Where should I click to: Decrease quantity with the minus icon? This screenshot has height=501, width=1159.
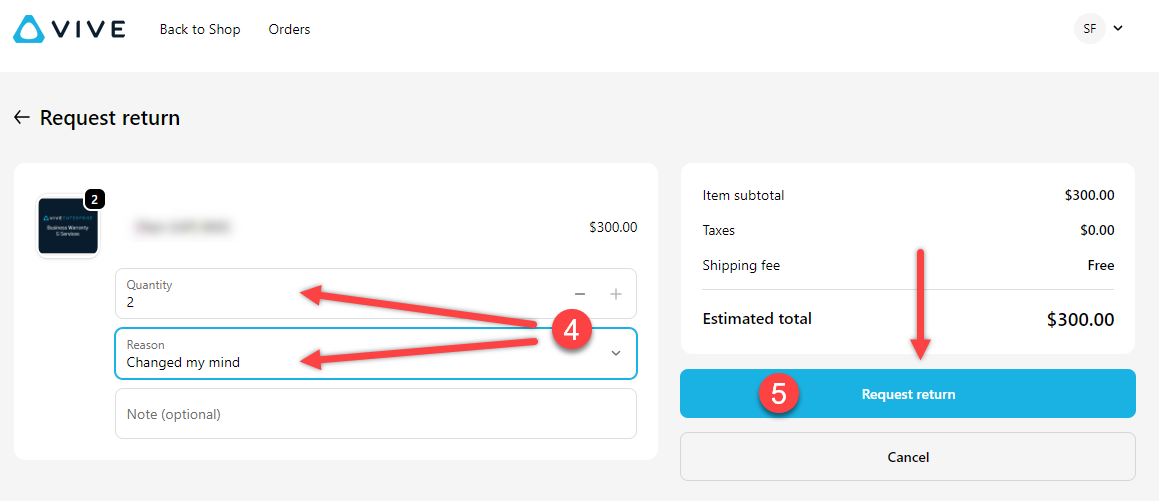pos(580,294)
